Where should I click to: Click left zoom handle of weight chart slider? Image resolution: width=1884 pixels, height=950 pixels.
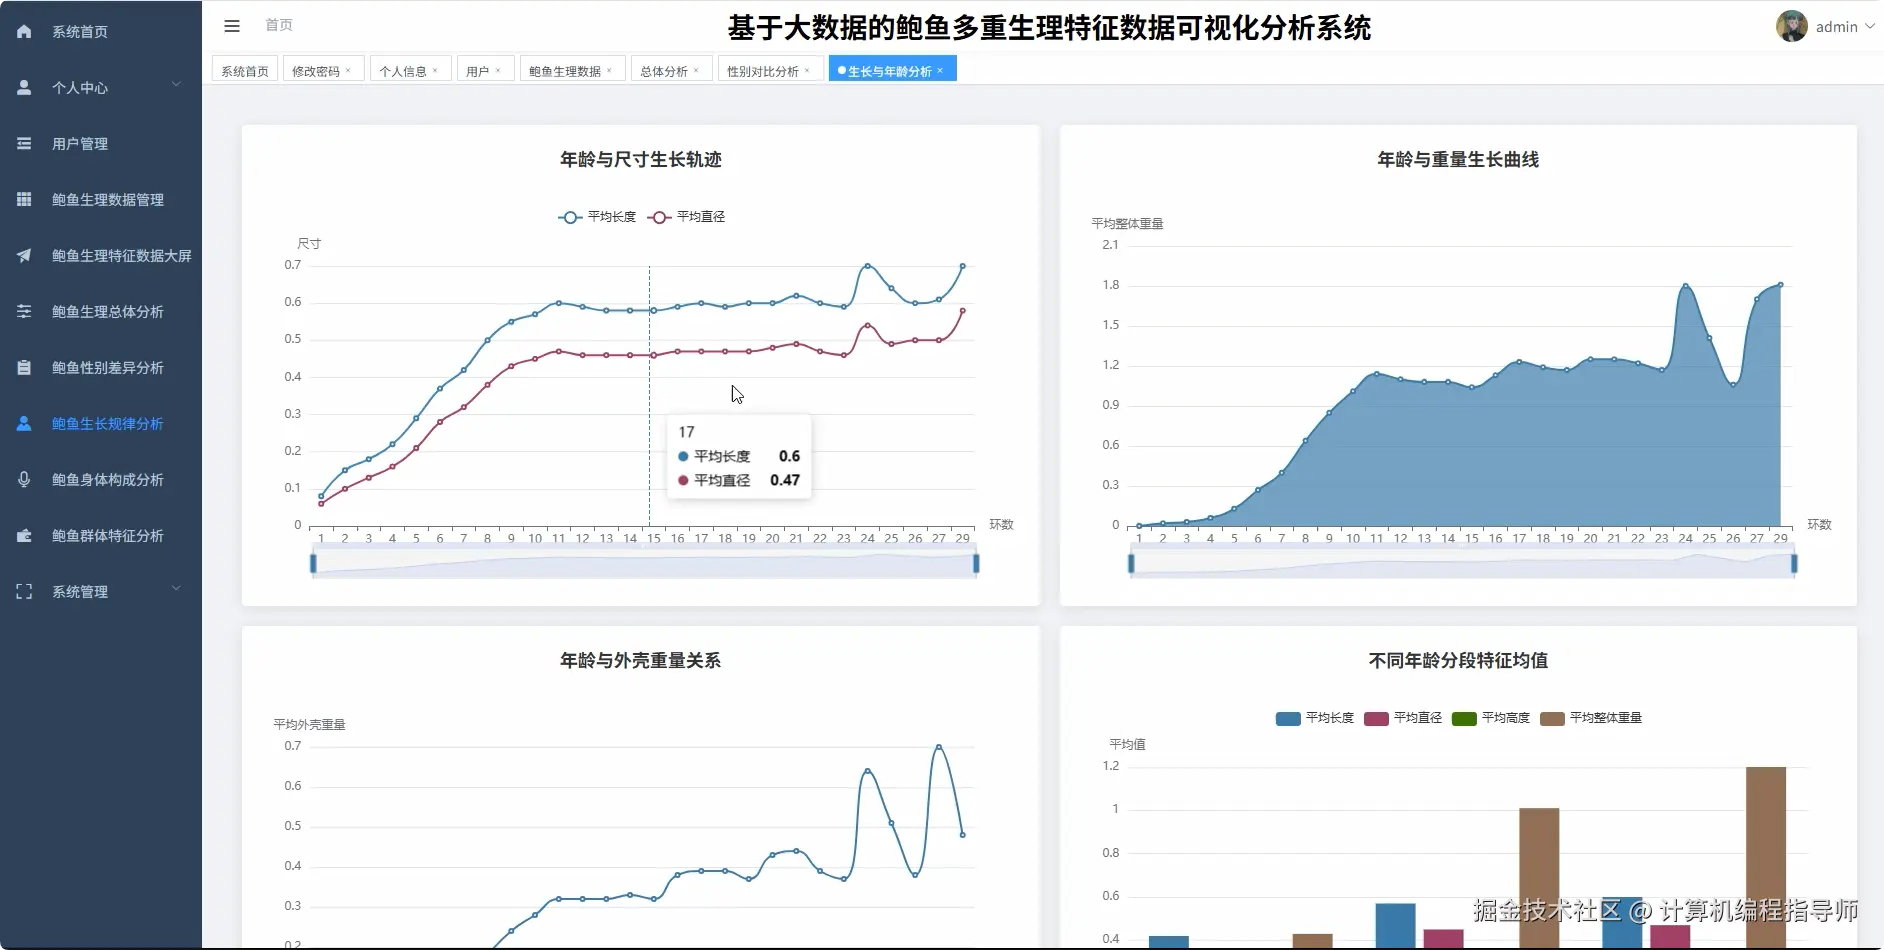coord(1131,564)
